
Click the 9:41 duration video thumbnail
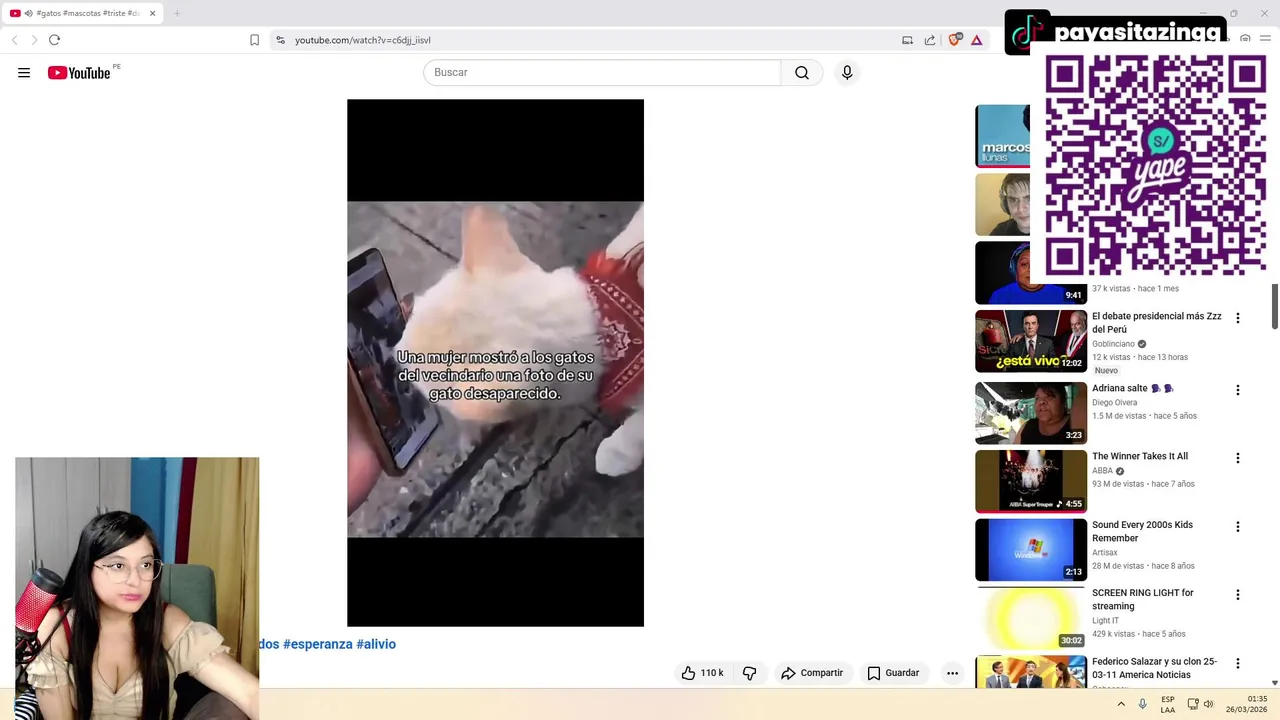click(x=1031, y=272)
